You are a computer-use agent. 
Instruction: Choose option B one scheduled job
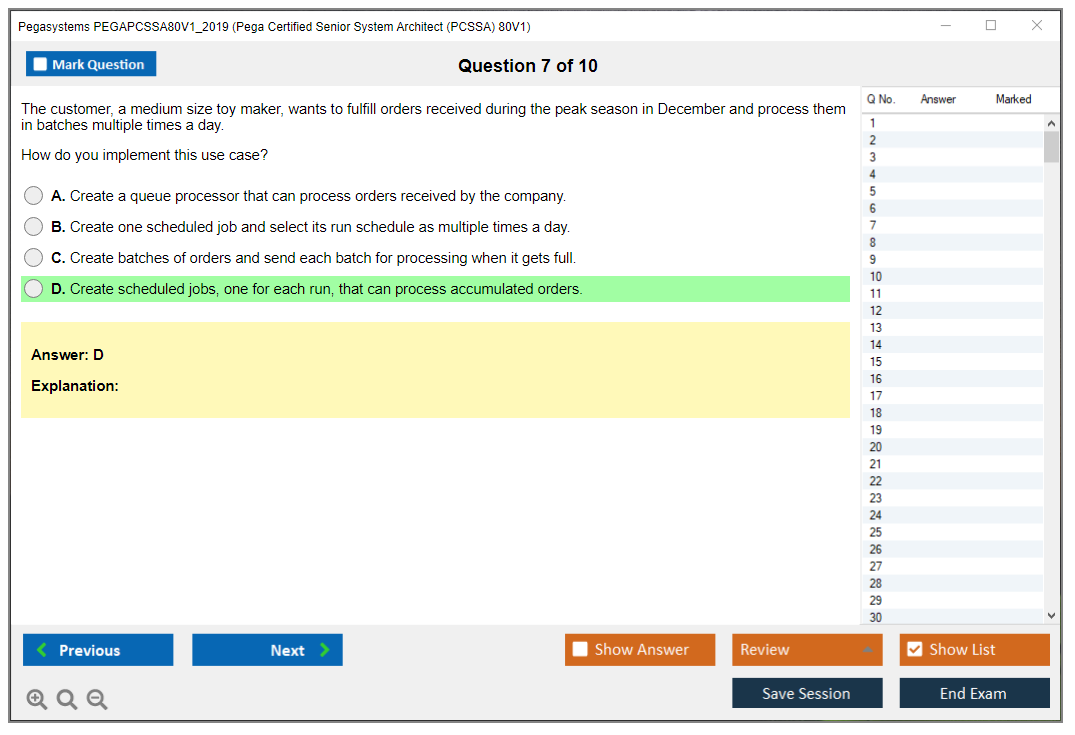tap(34, 227)
